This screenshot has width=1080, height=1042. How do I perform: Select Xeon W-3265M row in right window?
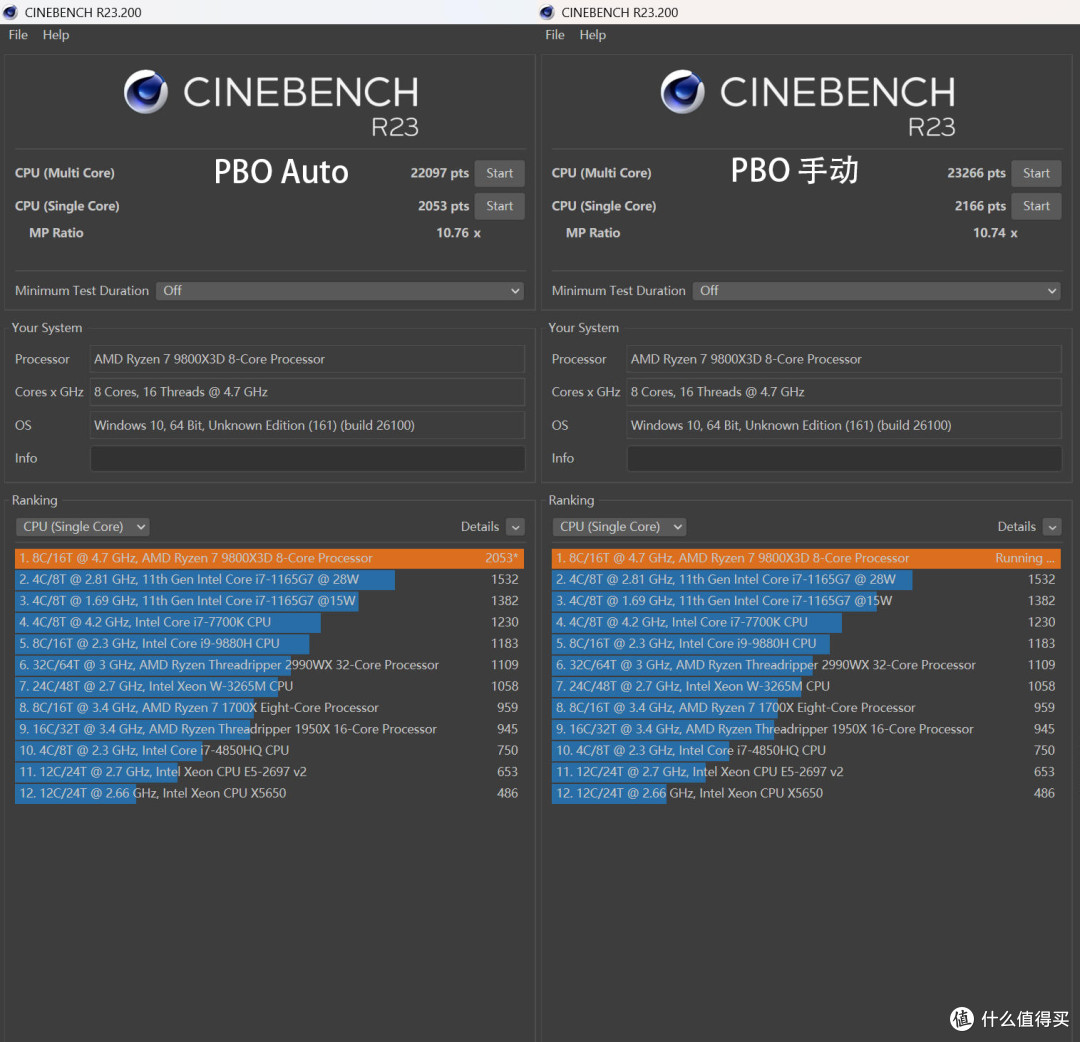pos(806,686)
